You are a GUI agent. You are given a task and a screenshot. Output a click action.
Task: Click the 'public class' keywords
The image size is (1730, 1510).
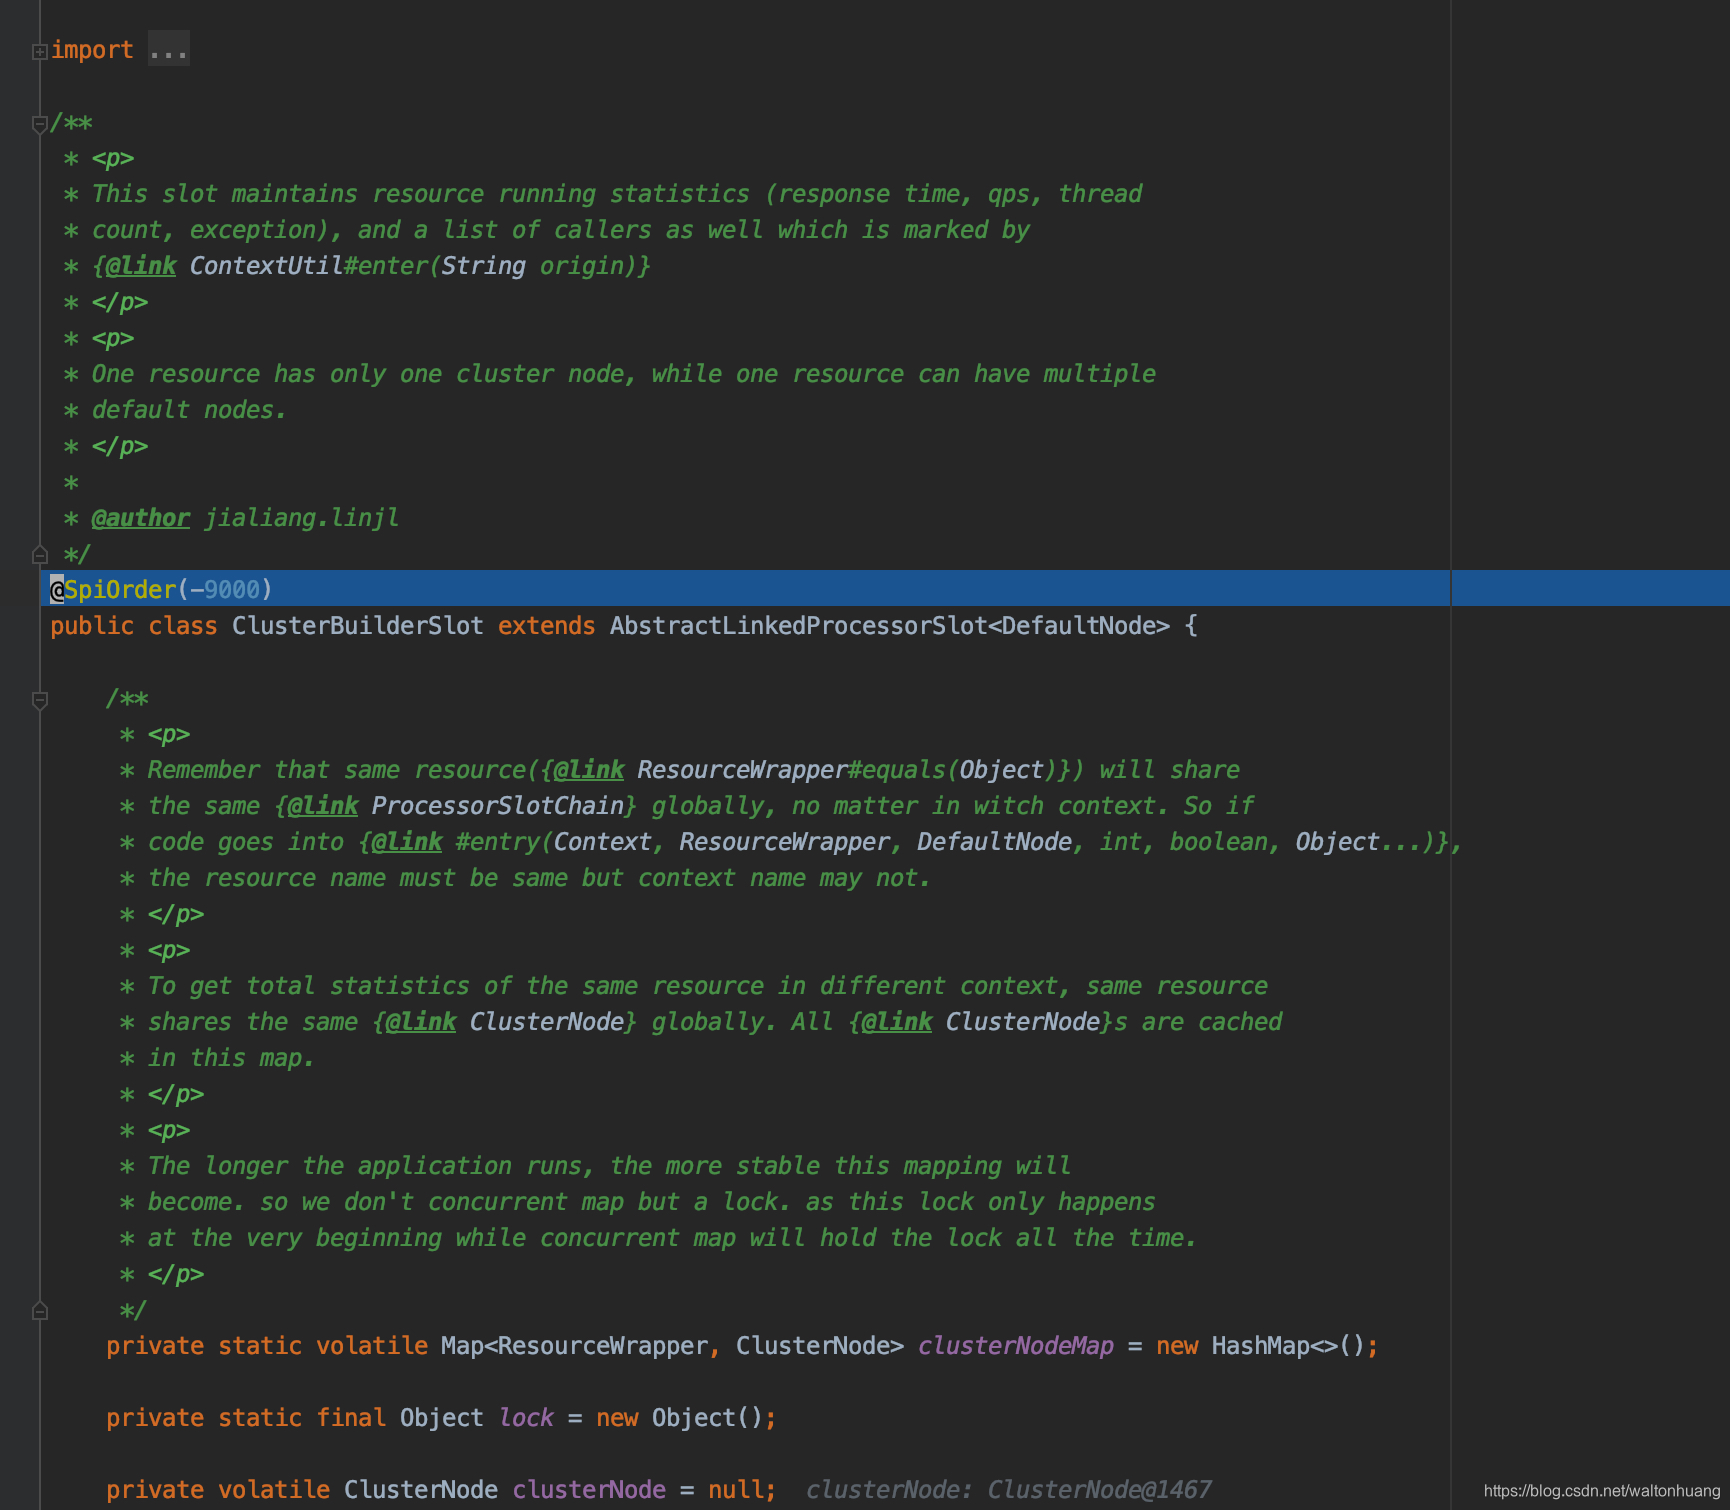click(134, 626)
